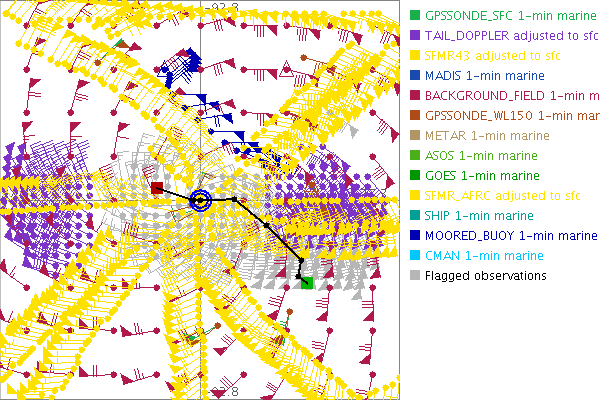Click the blue concentric storm center marker
The width and height of the screenshot is (600, 400).
tap(201, 201)
